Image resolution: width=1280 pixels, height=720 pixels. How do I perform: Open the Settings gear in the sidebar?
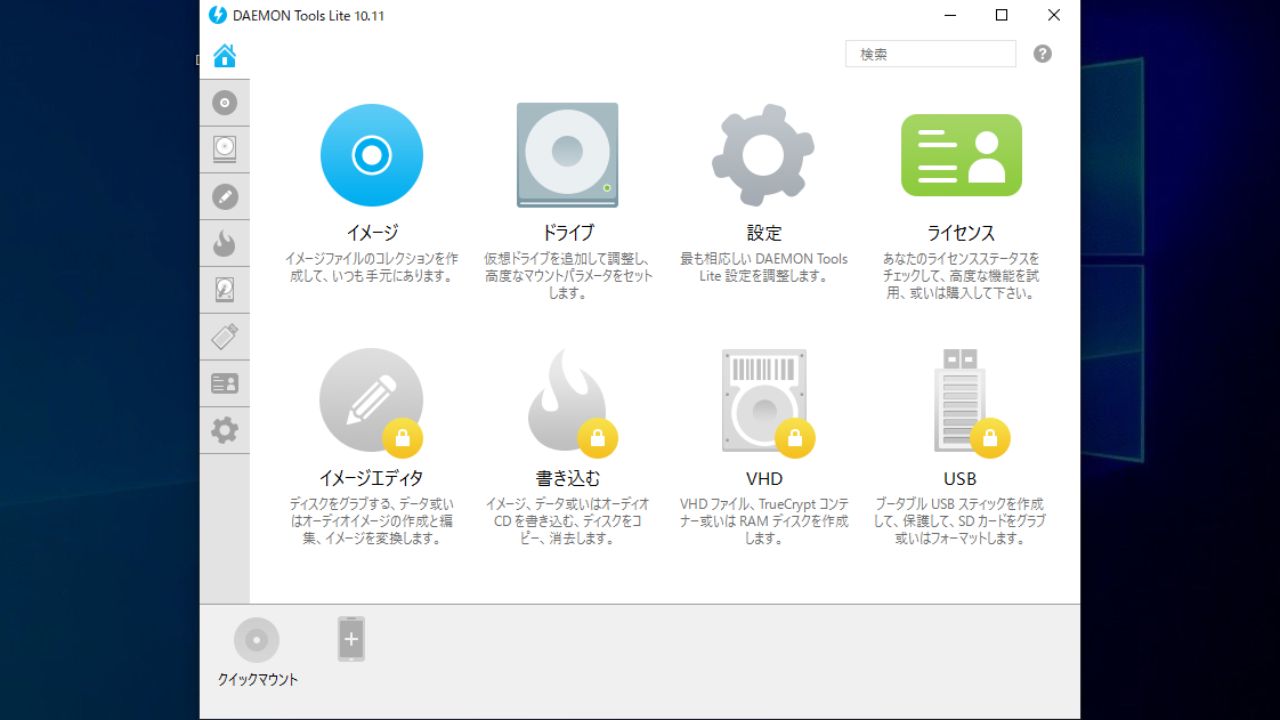[224, 430]
